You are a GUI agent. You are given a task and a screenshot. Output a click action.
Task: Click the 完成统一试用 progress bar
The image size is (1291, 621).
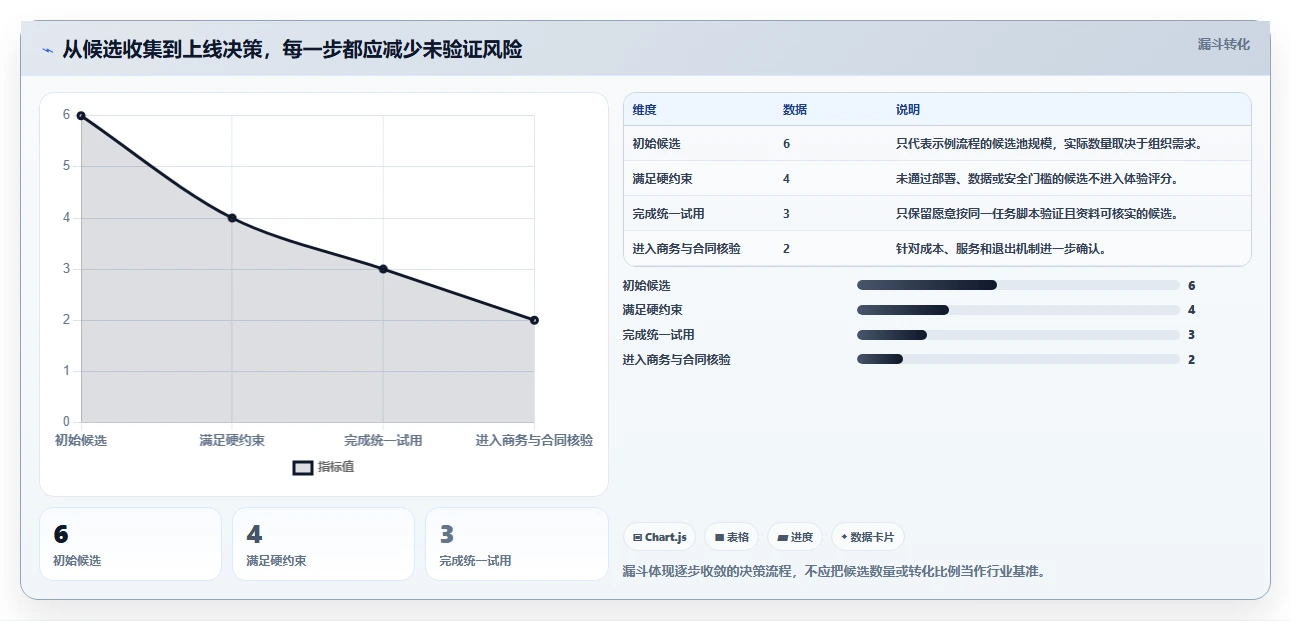coord(1018,335)
